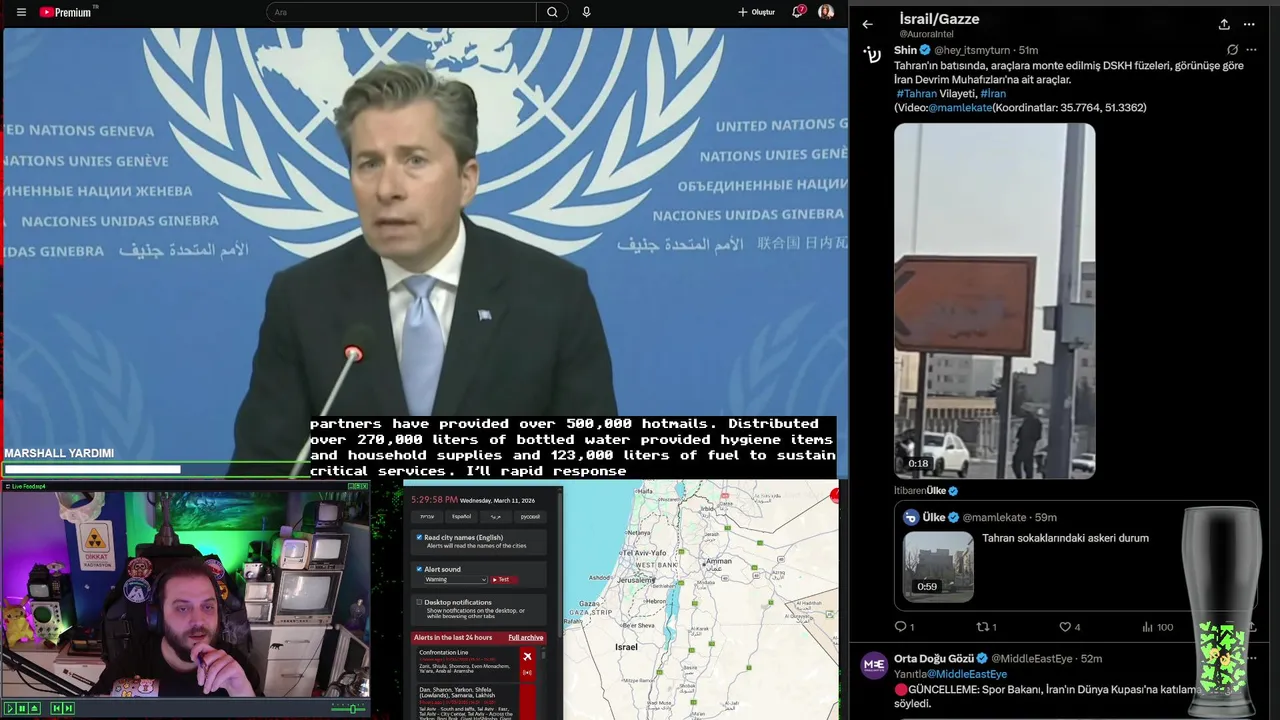Open the Full archive link

526,638
